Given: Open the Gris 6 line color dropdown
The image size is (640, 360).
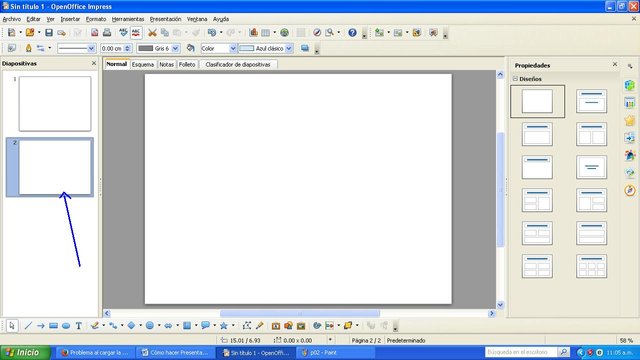Looking at the screenshot, I should click(175, 48).
